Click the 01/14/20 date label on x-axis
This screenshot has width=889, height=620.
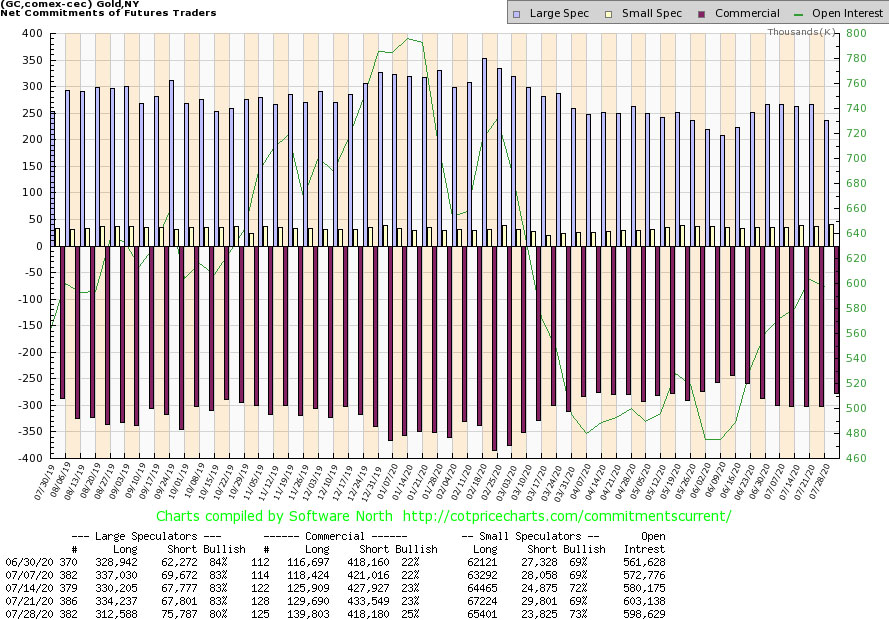(x=402, y=481)
